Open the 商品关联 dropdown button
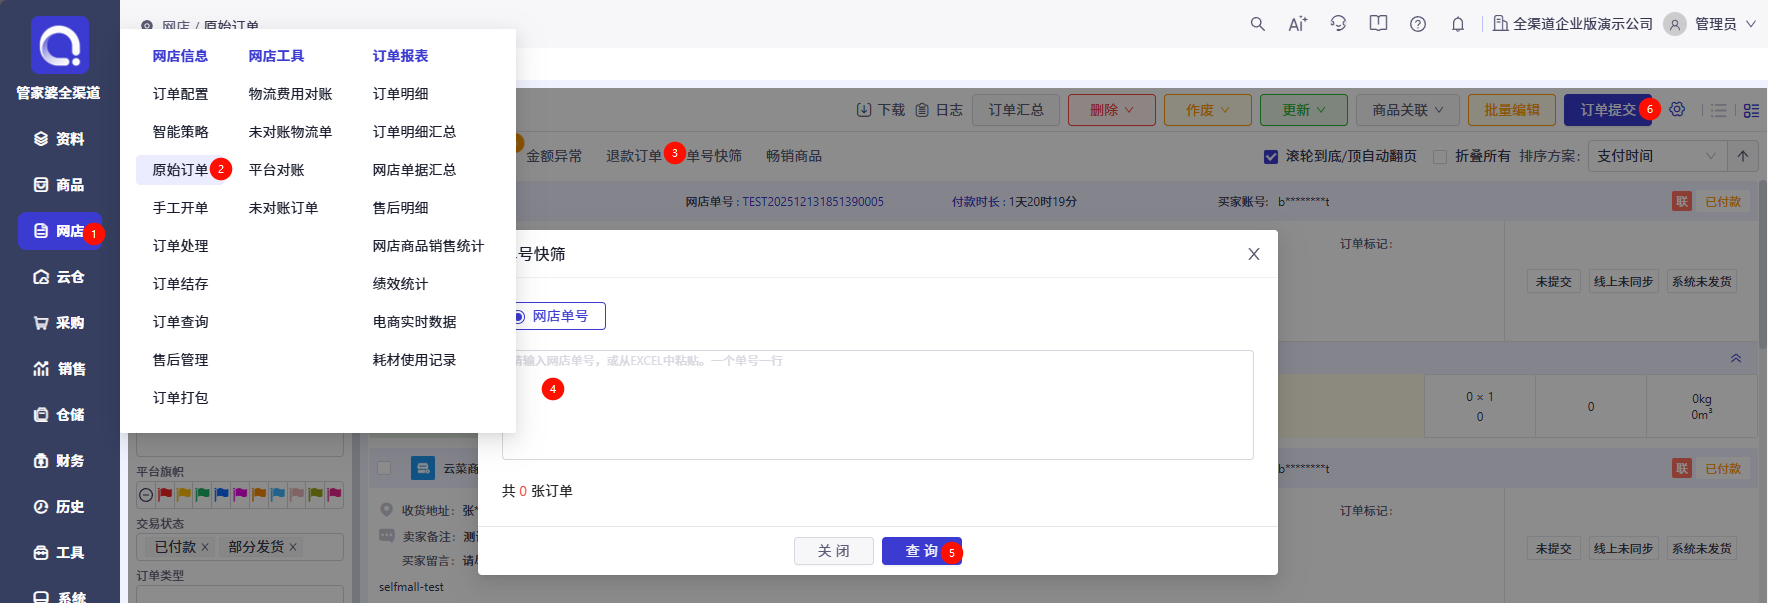Image resolution: width=1768 pixels, height=603 pixels. click(1408, 110)
